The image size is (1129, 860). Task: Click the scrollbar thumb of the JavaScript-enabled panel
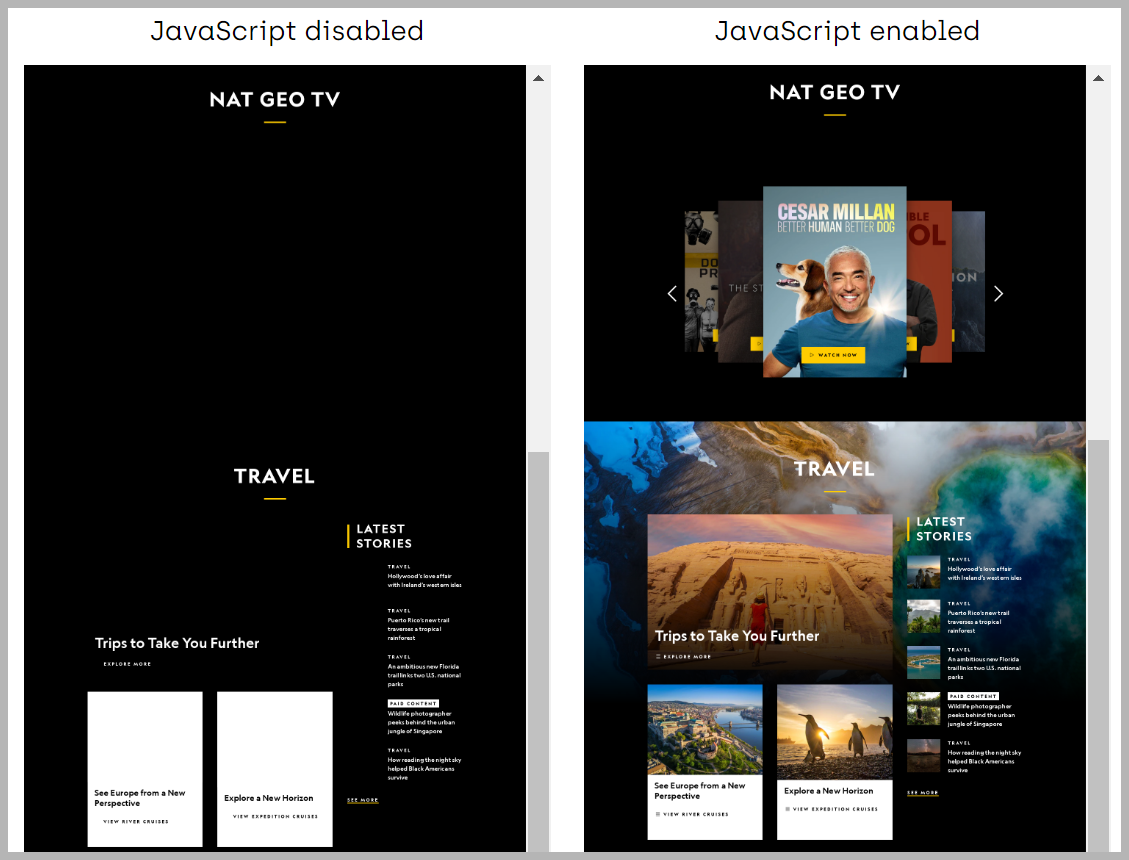click(x=1098, y=640)
